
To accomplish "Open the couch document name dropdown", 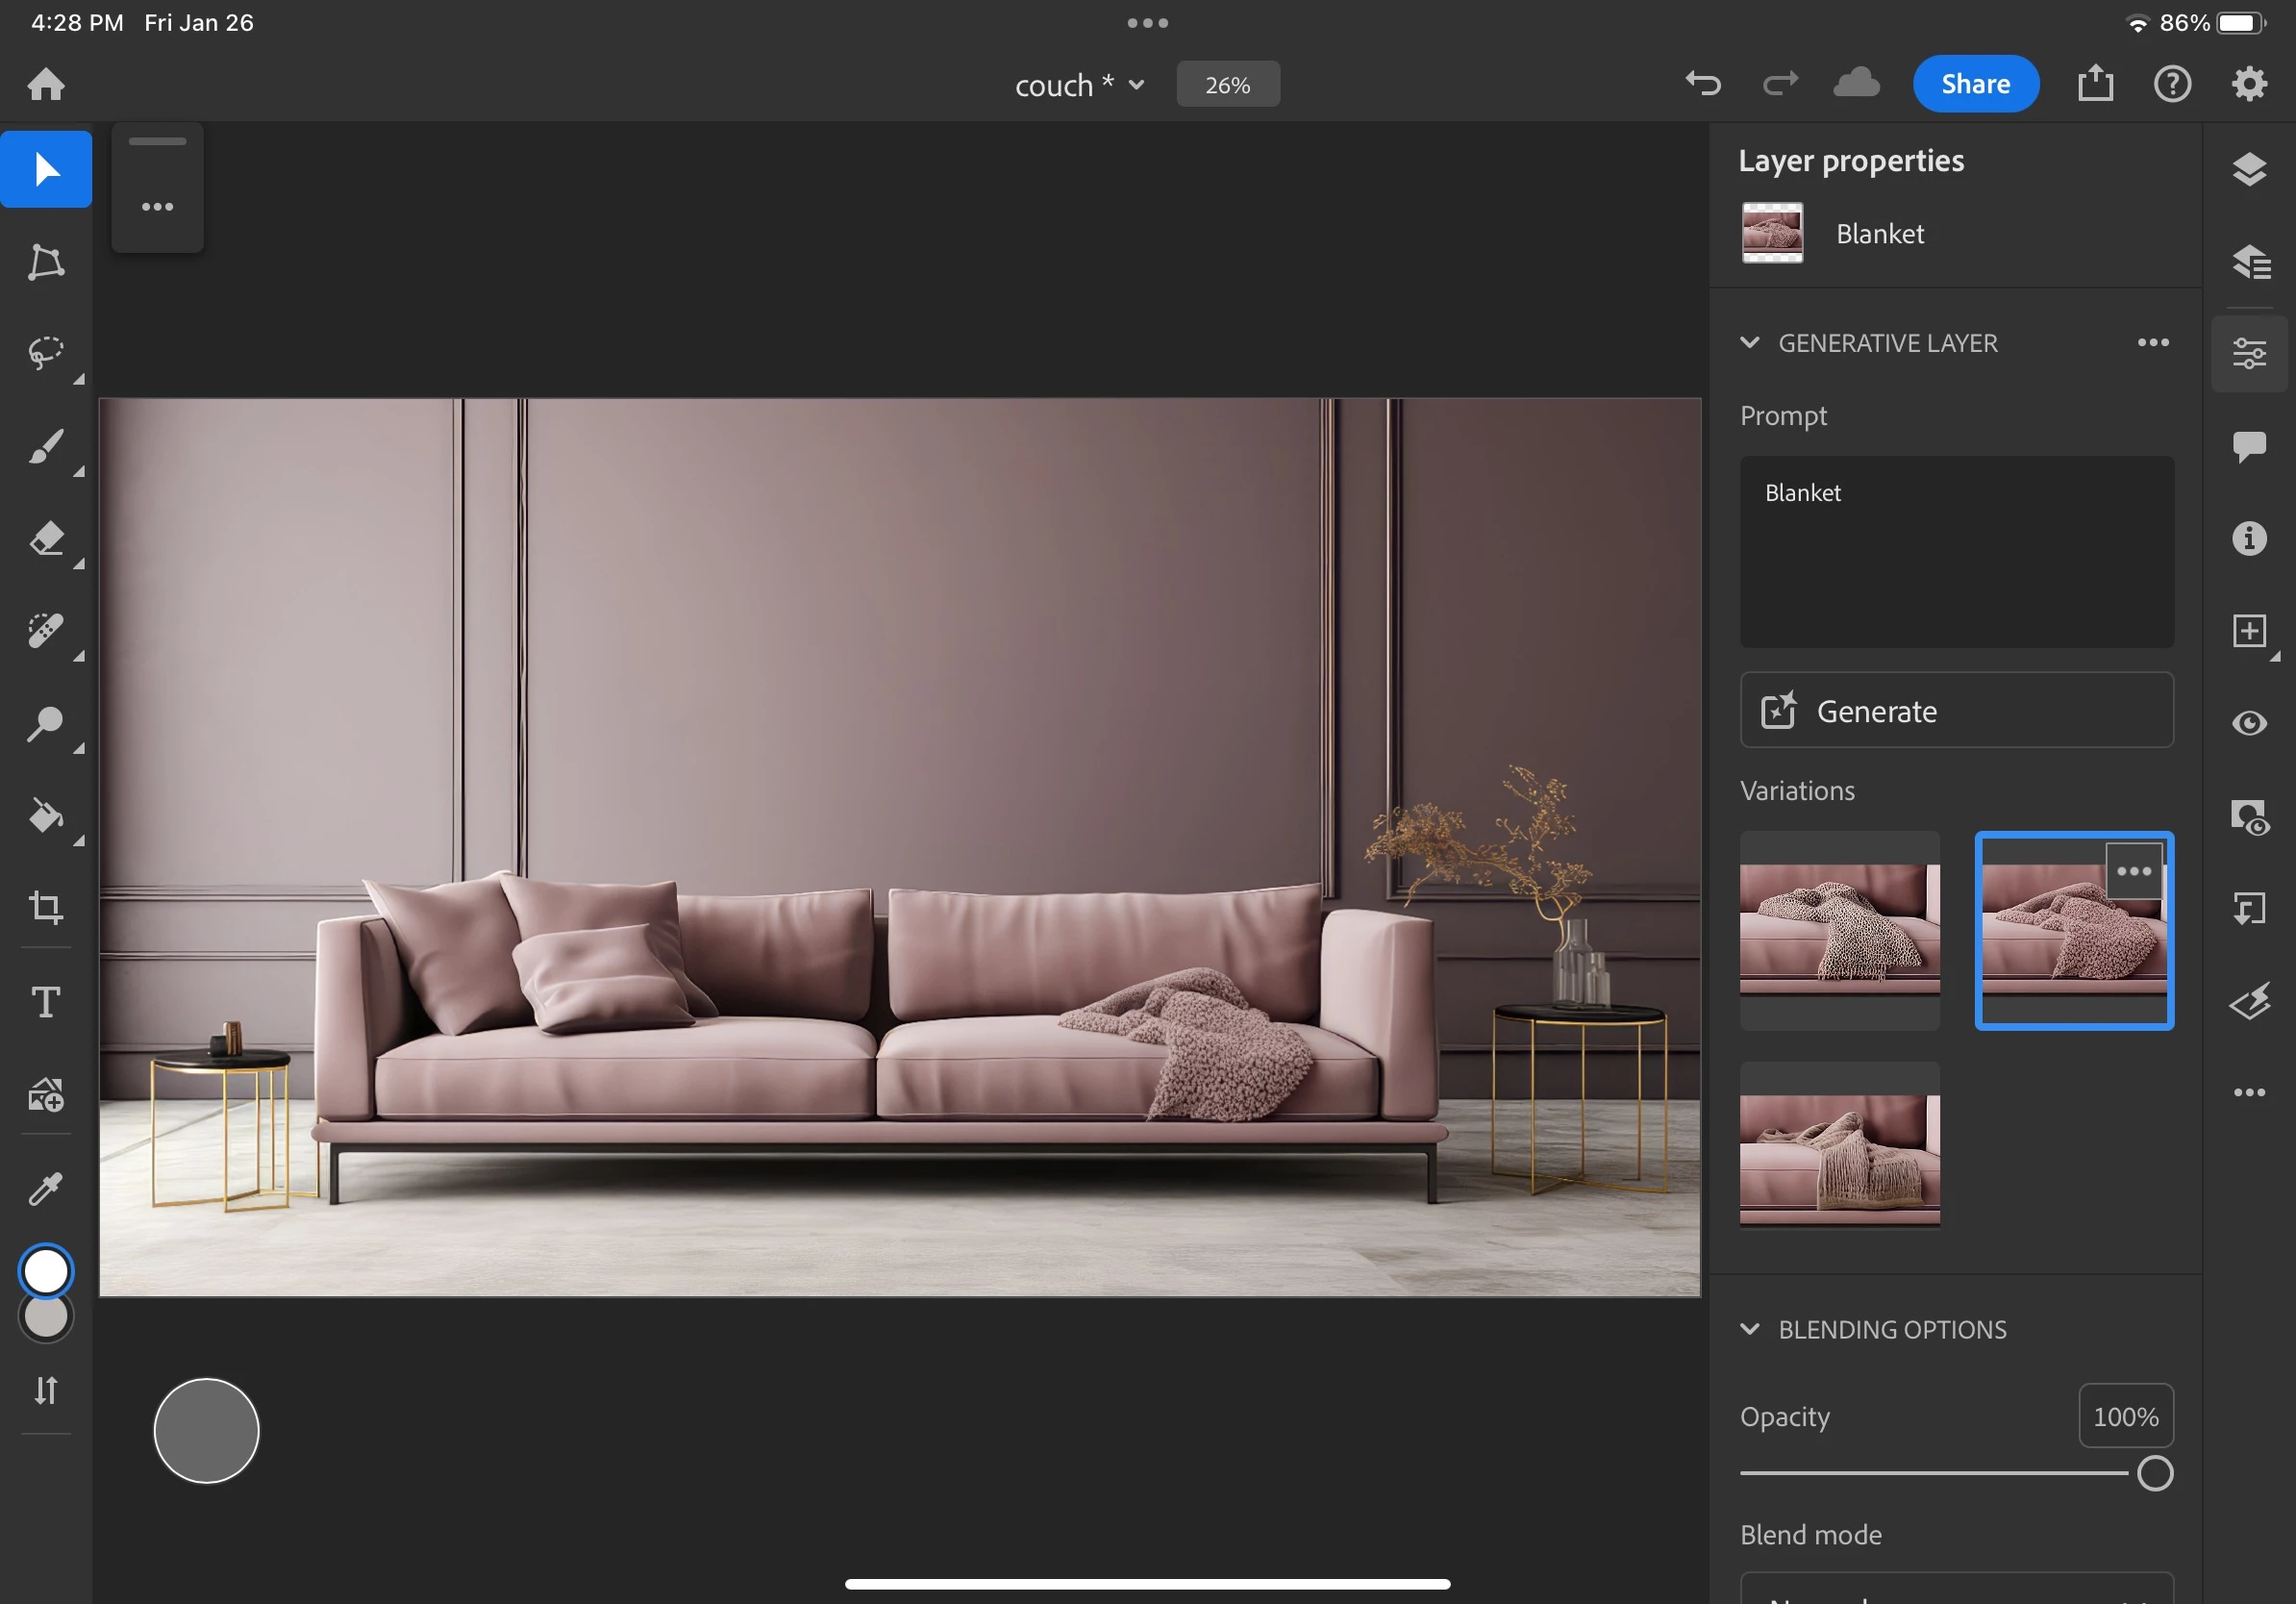I will pyautogui.click(x=1136, y=85).
